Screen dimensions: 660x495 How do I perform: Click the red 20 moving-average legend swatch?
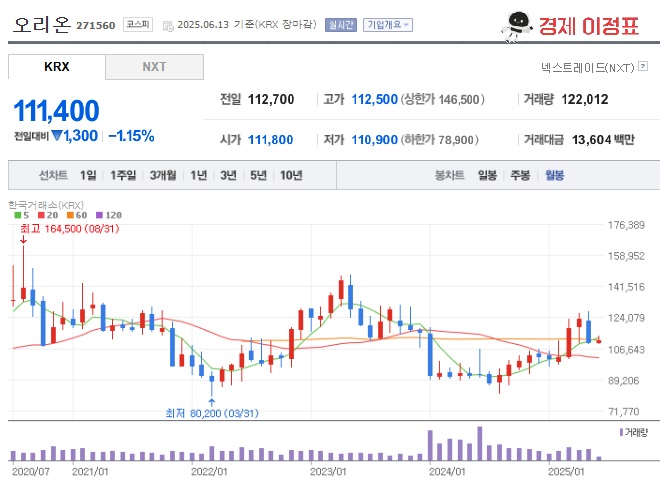(x=41, y=215)
